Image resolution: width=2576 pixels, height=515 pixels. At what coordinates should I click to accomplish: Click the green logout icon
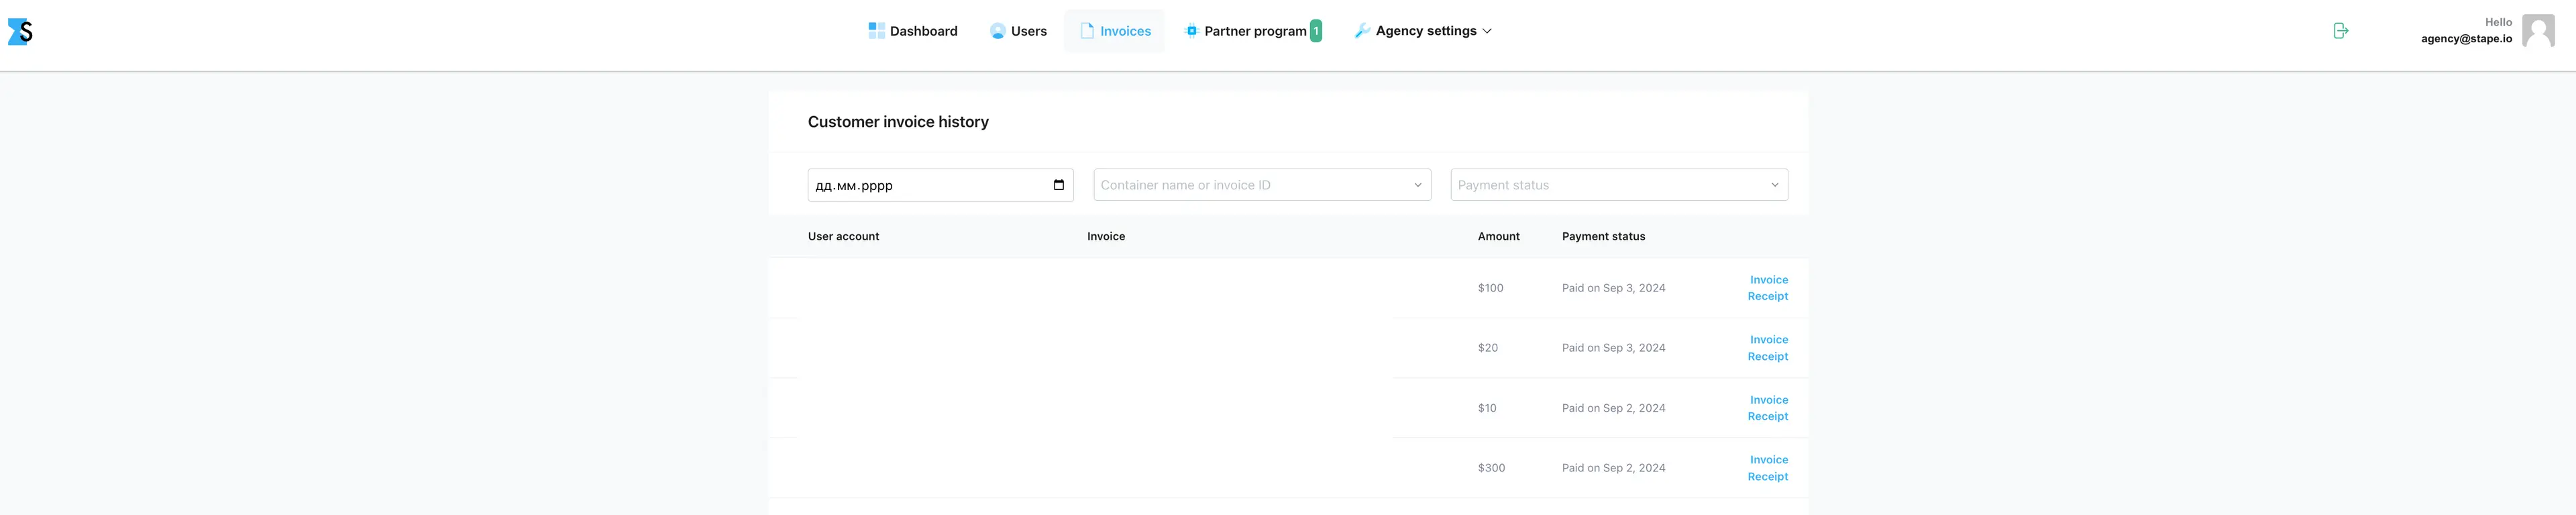point(2340,31)
